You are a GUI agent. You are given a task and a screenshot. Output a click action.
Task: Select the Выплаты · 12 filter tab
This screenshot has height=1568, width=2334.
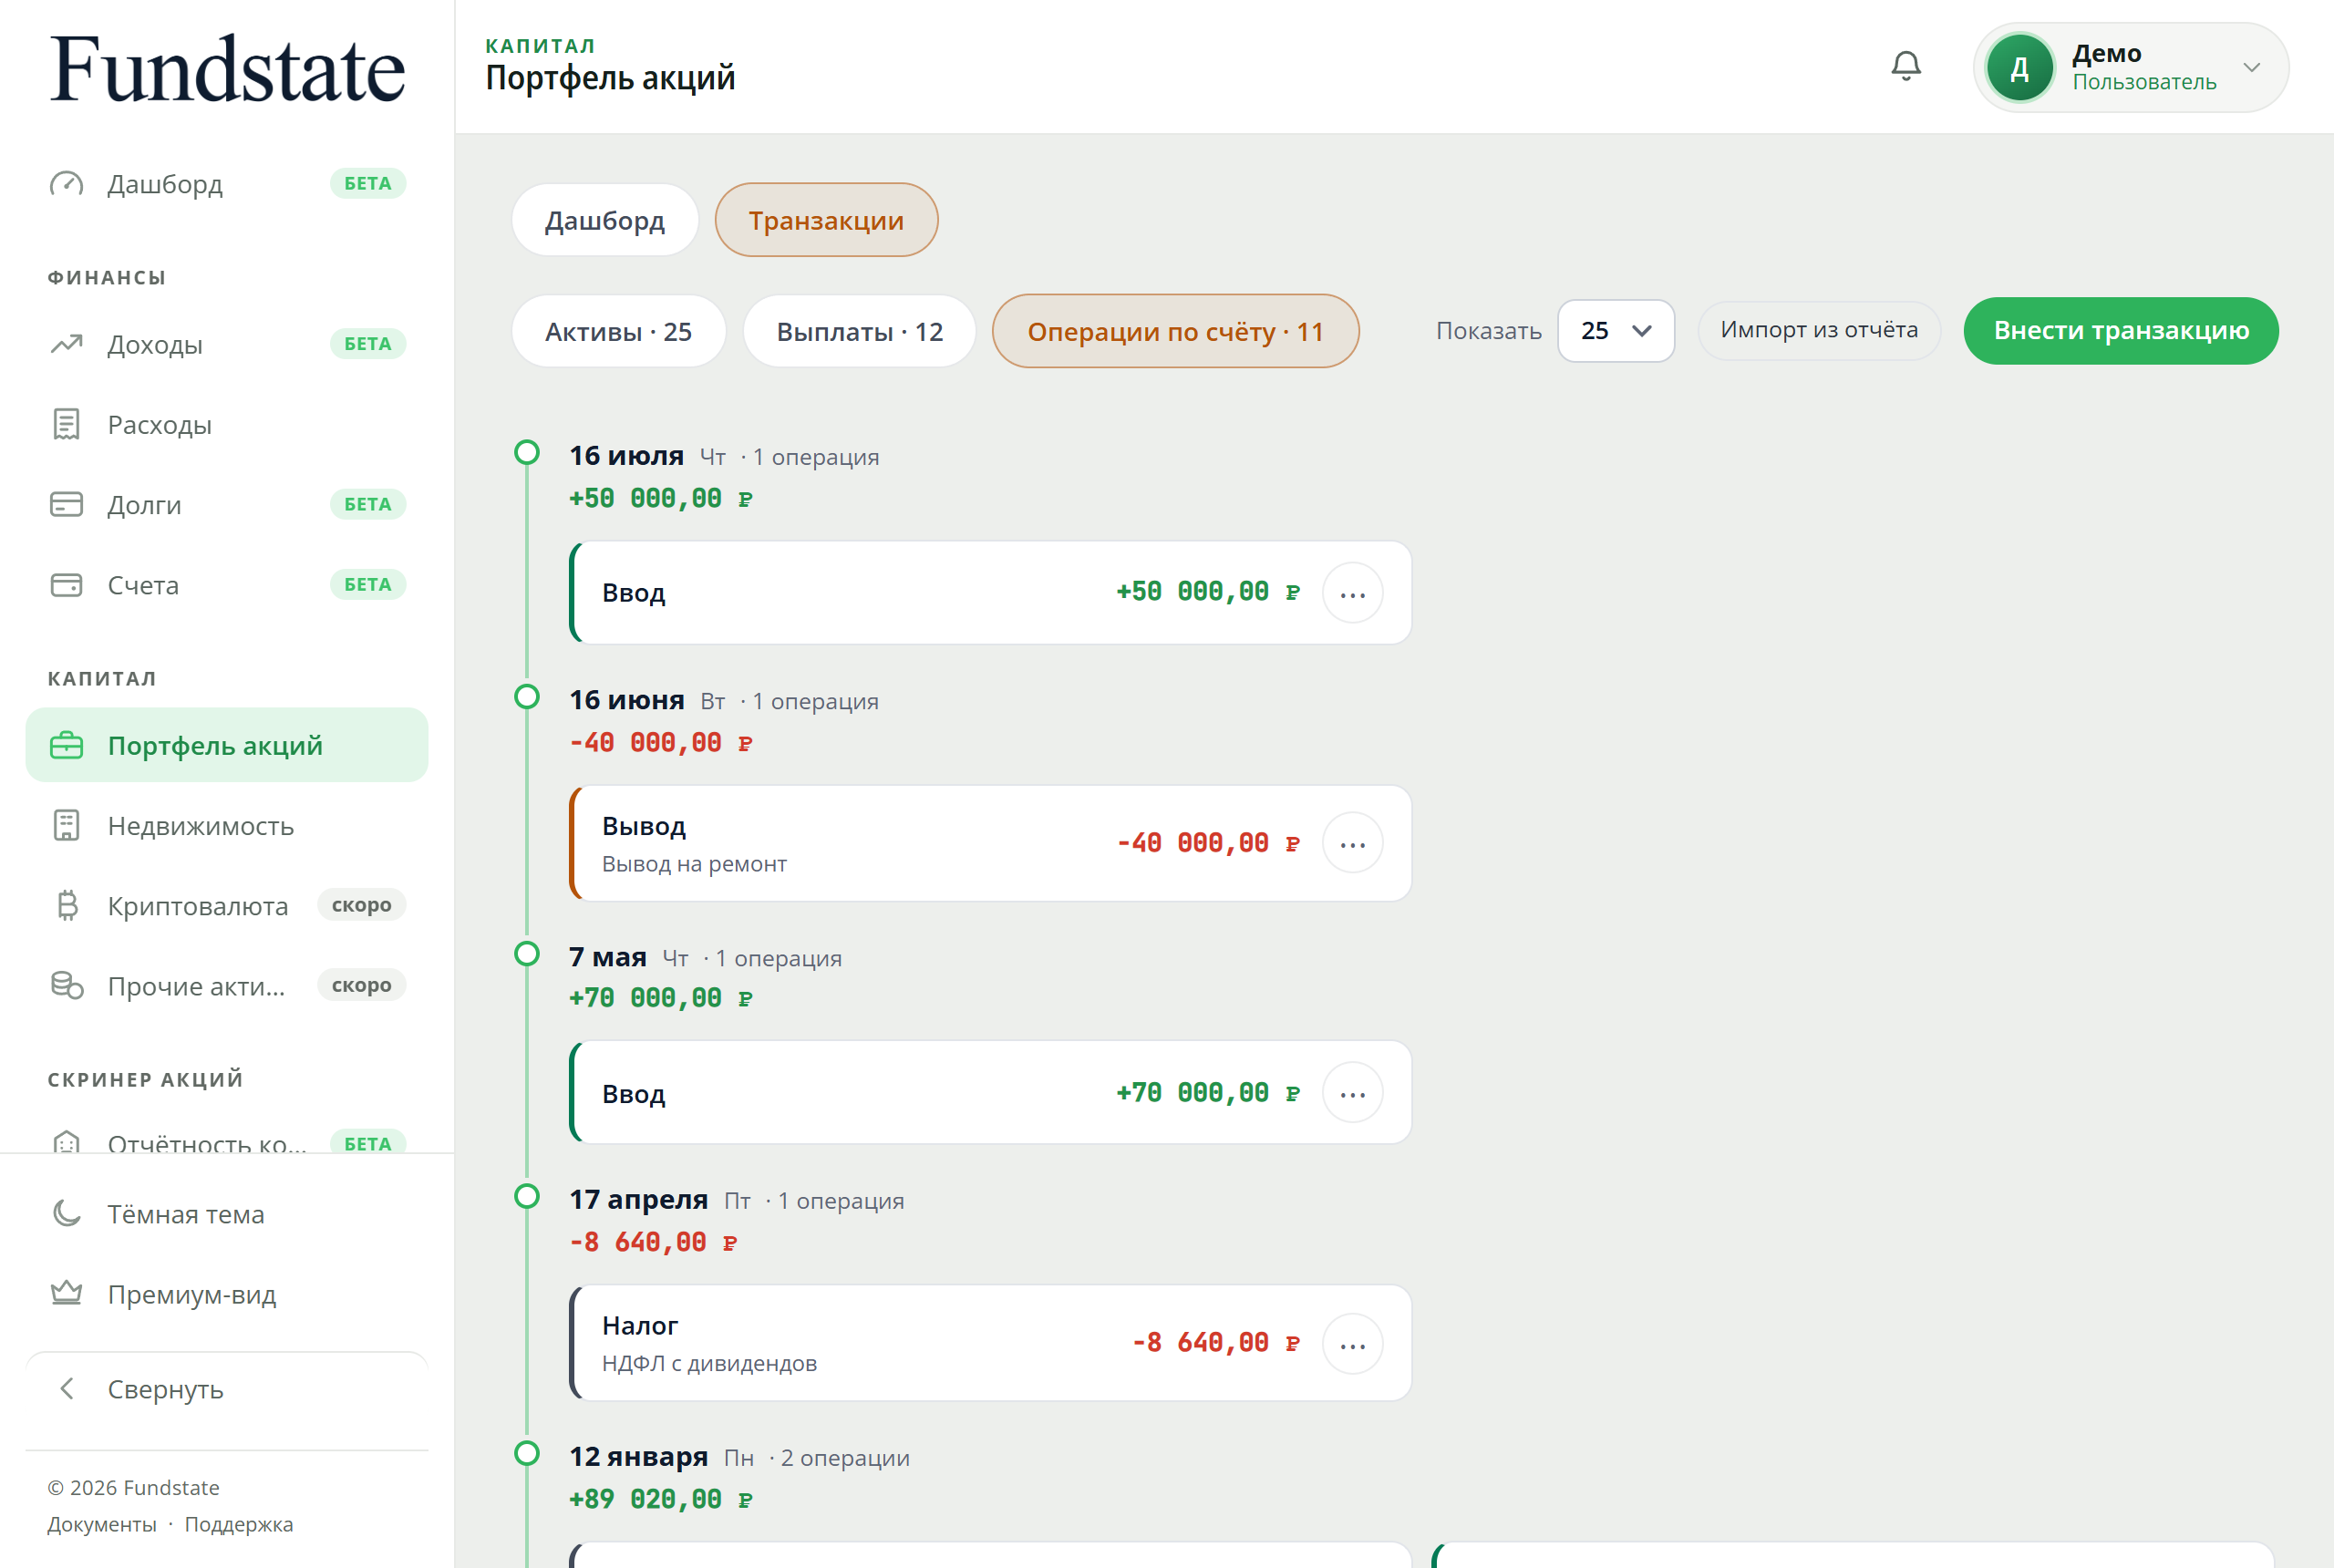859,331
